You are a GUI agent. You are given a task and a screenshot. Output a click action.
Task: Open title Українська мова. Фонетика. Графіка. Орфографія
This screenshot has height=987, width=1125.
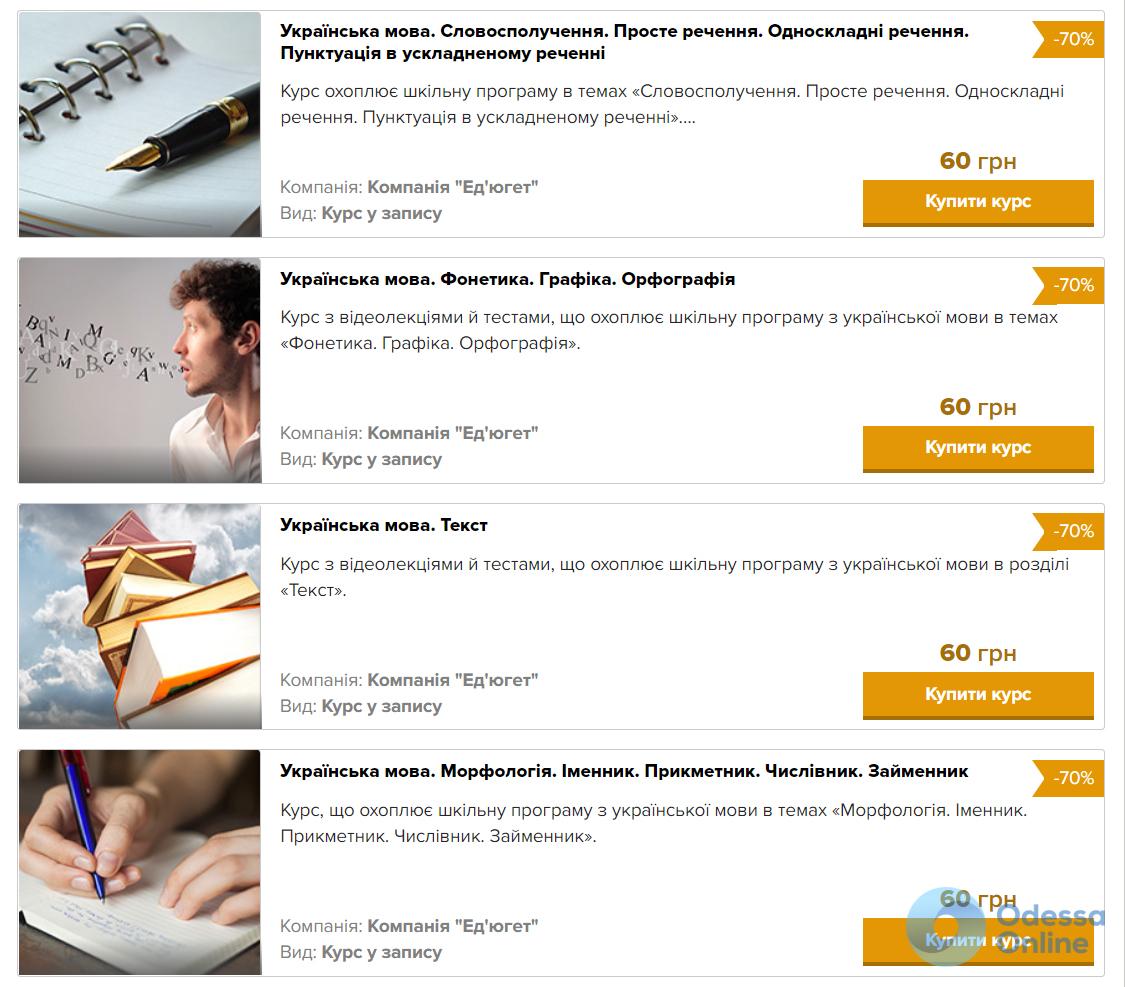point(507,279)
